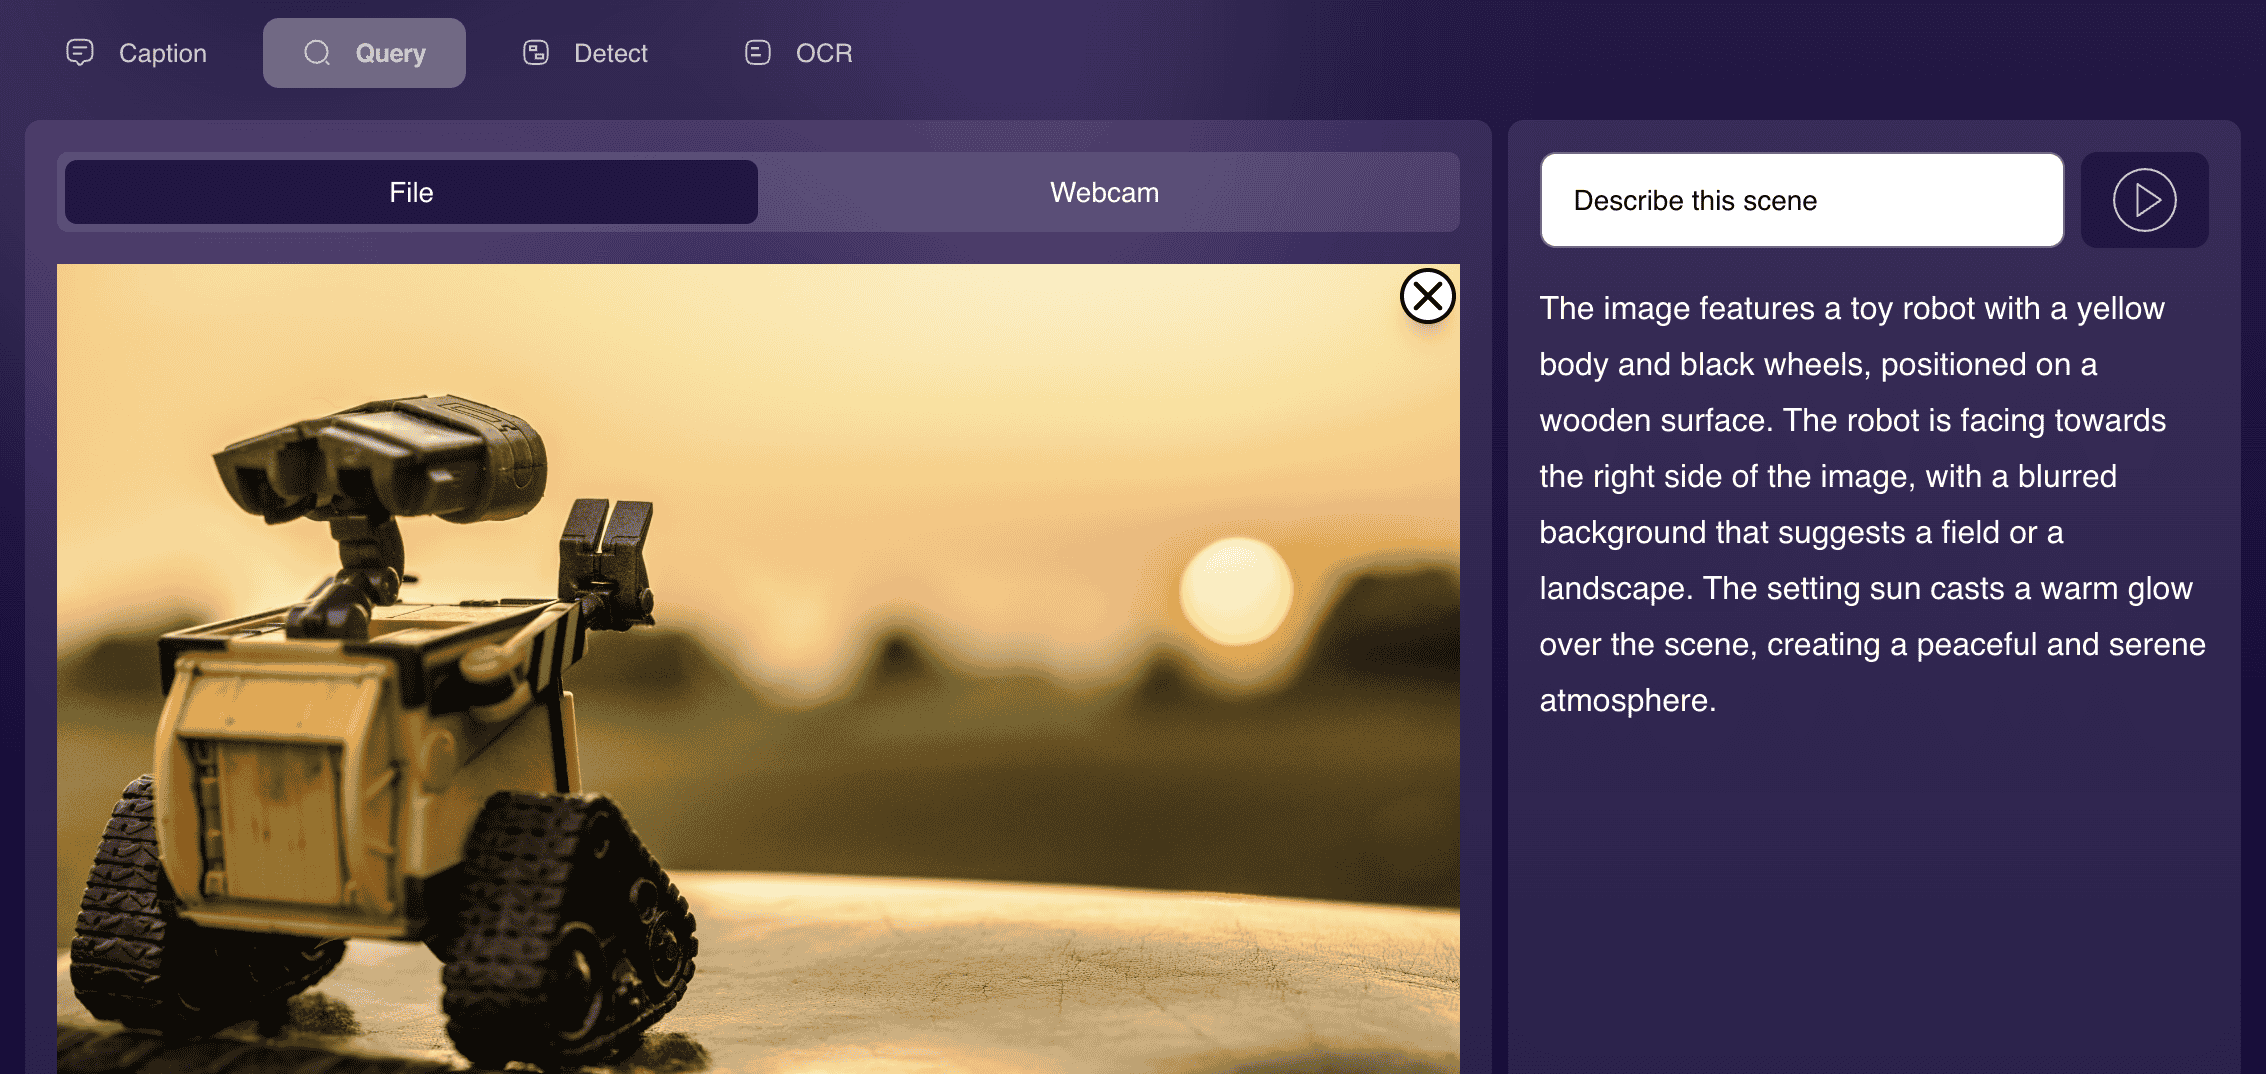Remove the uploaded image with X icon
Viewport: 2266px width, 1074px height.
click(x=1427, y=296)
